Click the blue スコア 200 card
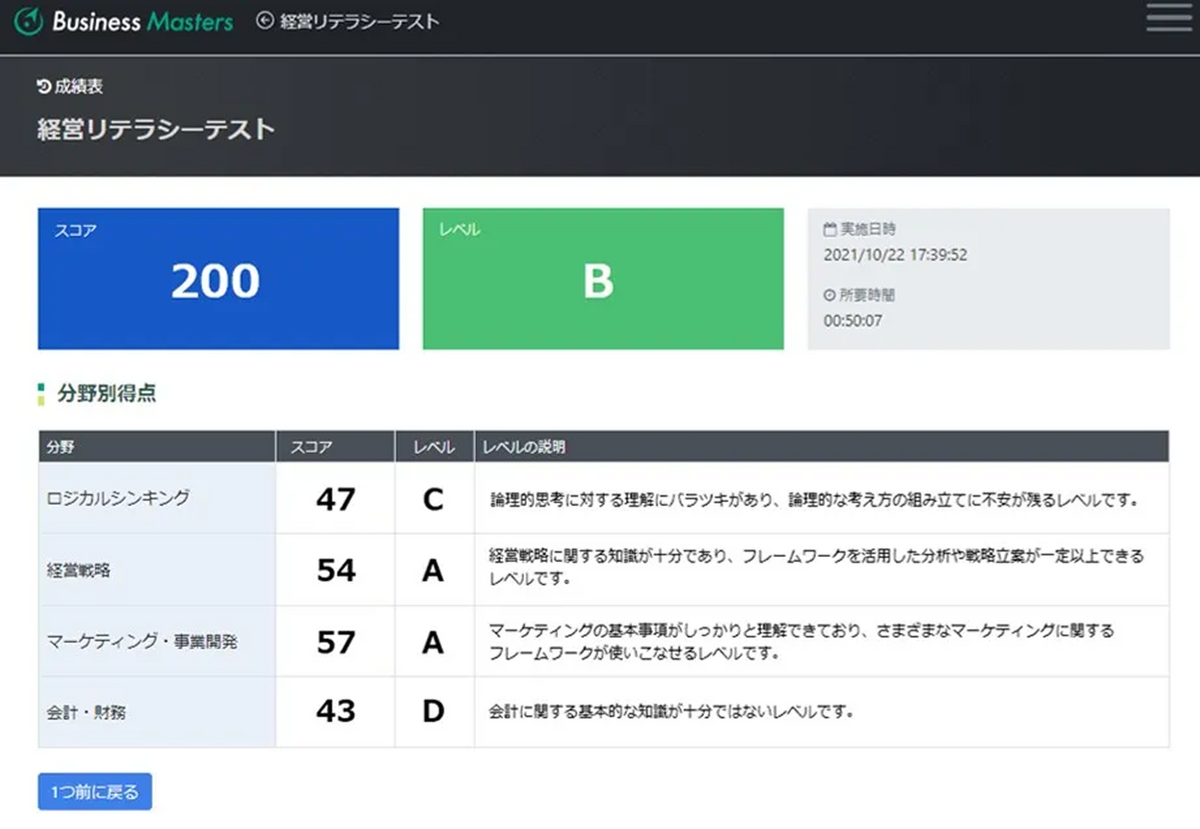The width and height of the screenshot is (1200, 829). (218, 279)
